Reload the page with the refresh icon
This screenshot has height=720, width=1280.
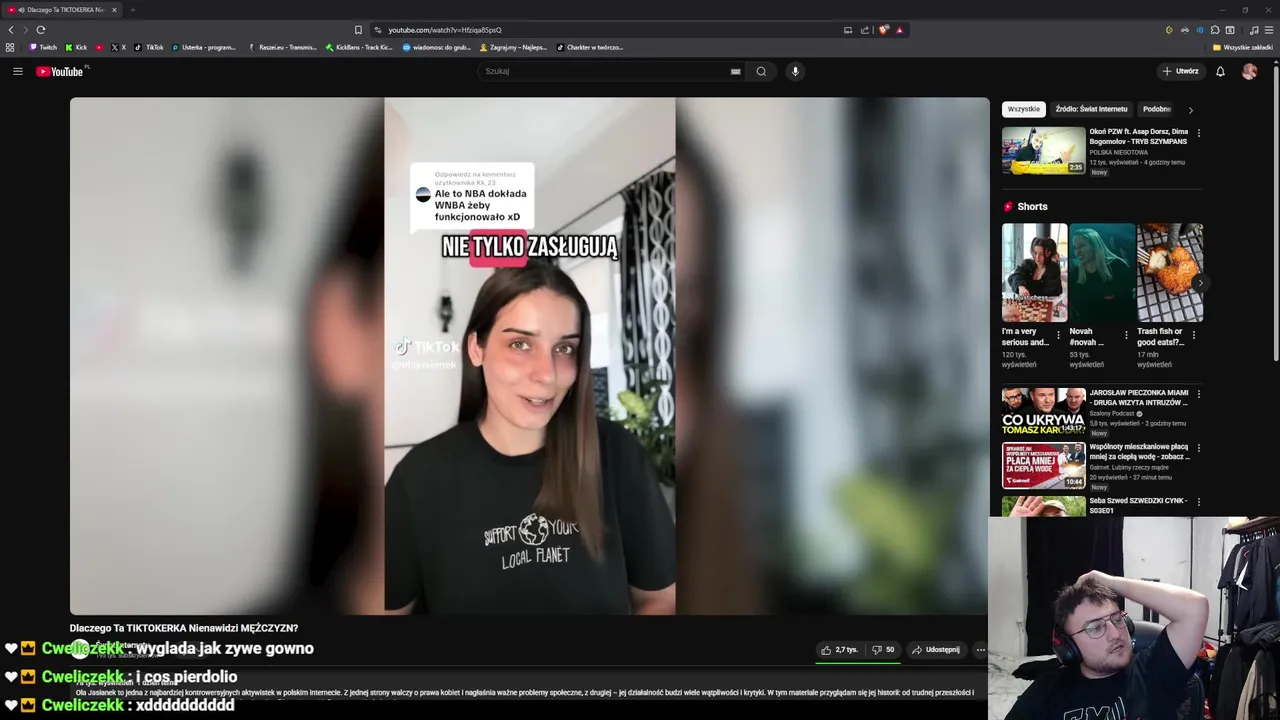[40, 30]
